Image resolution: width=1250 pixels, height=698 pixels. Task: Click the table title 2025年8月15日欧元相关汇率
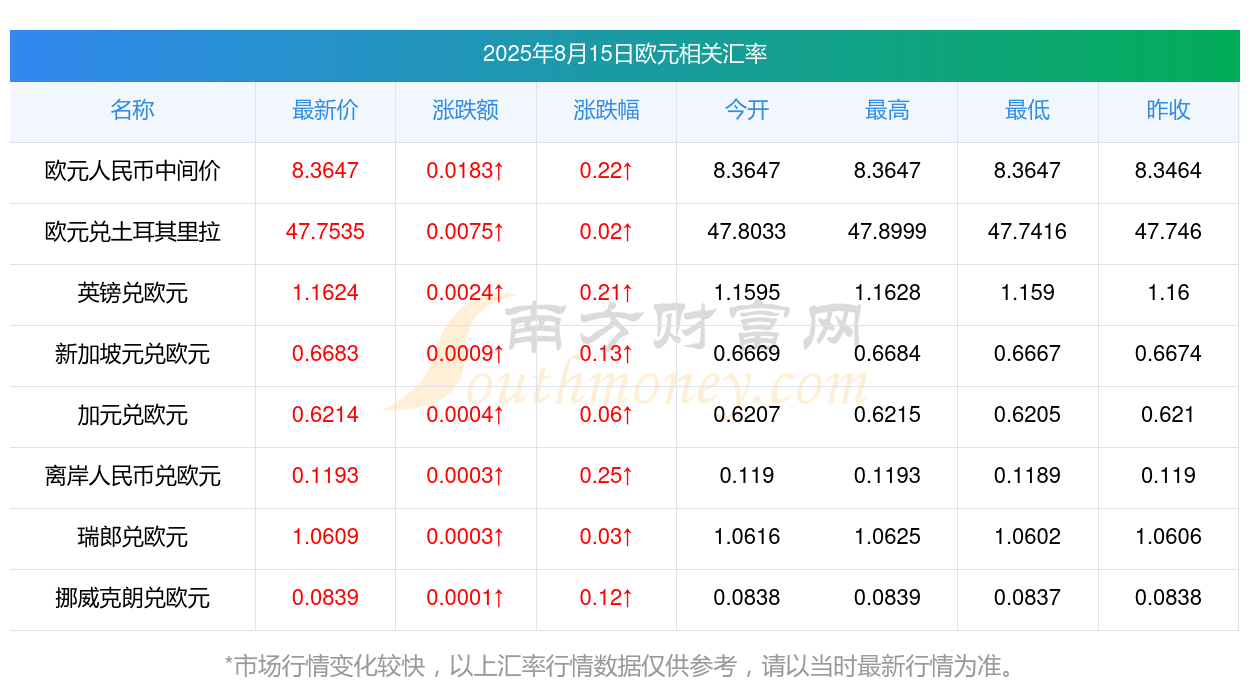(x=625, y=54)
